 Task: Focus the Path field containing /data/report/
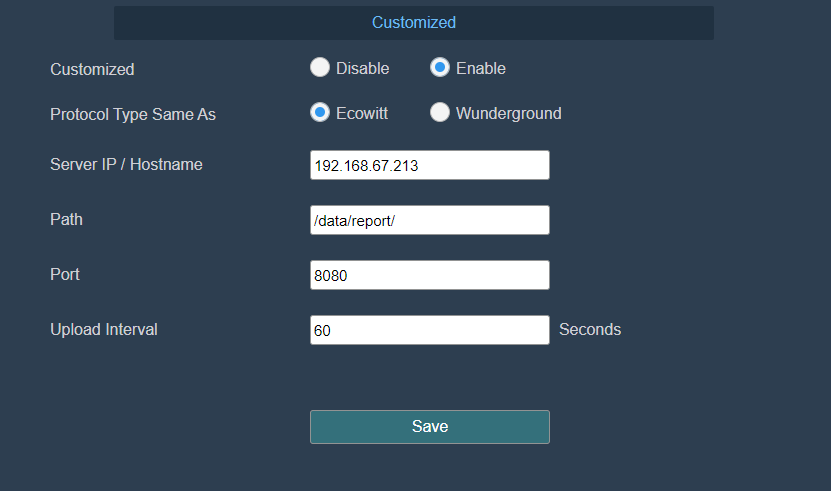(430, 220)
